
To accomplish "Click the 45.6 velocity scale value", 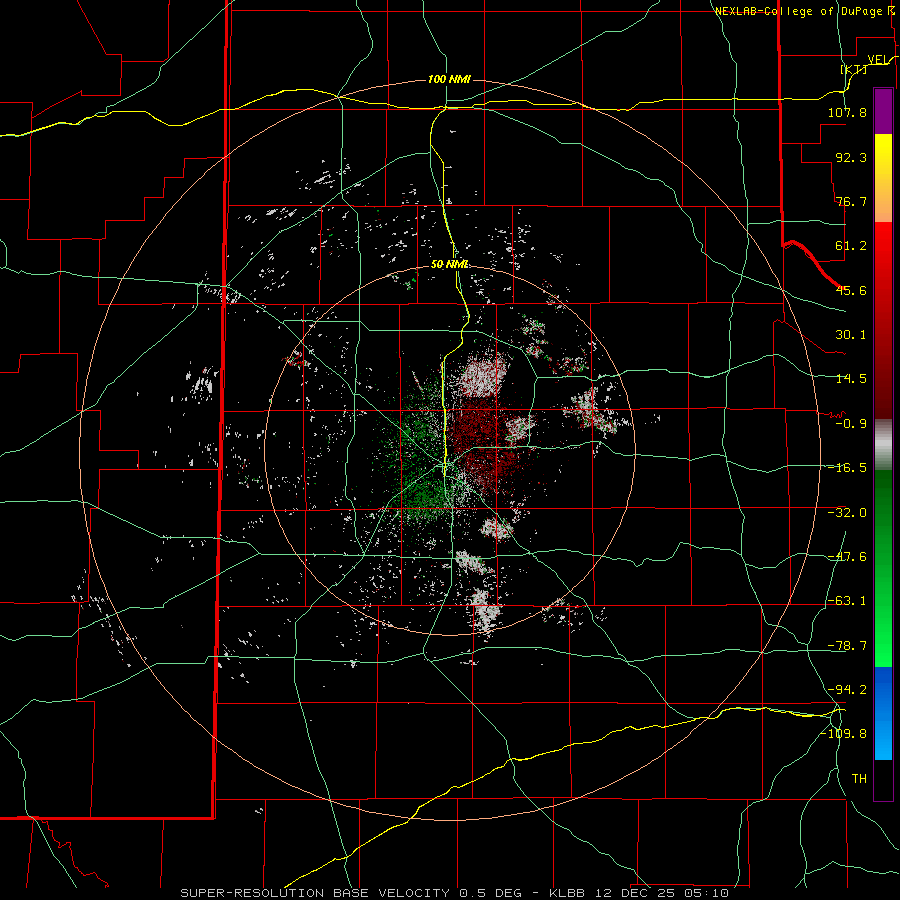I will (x=851, y=290).
